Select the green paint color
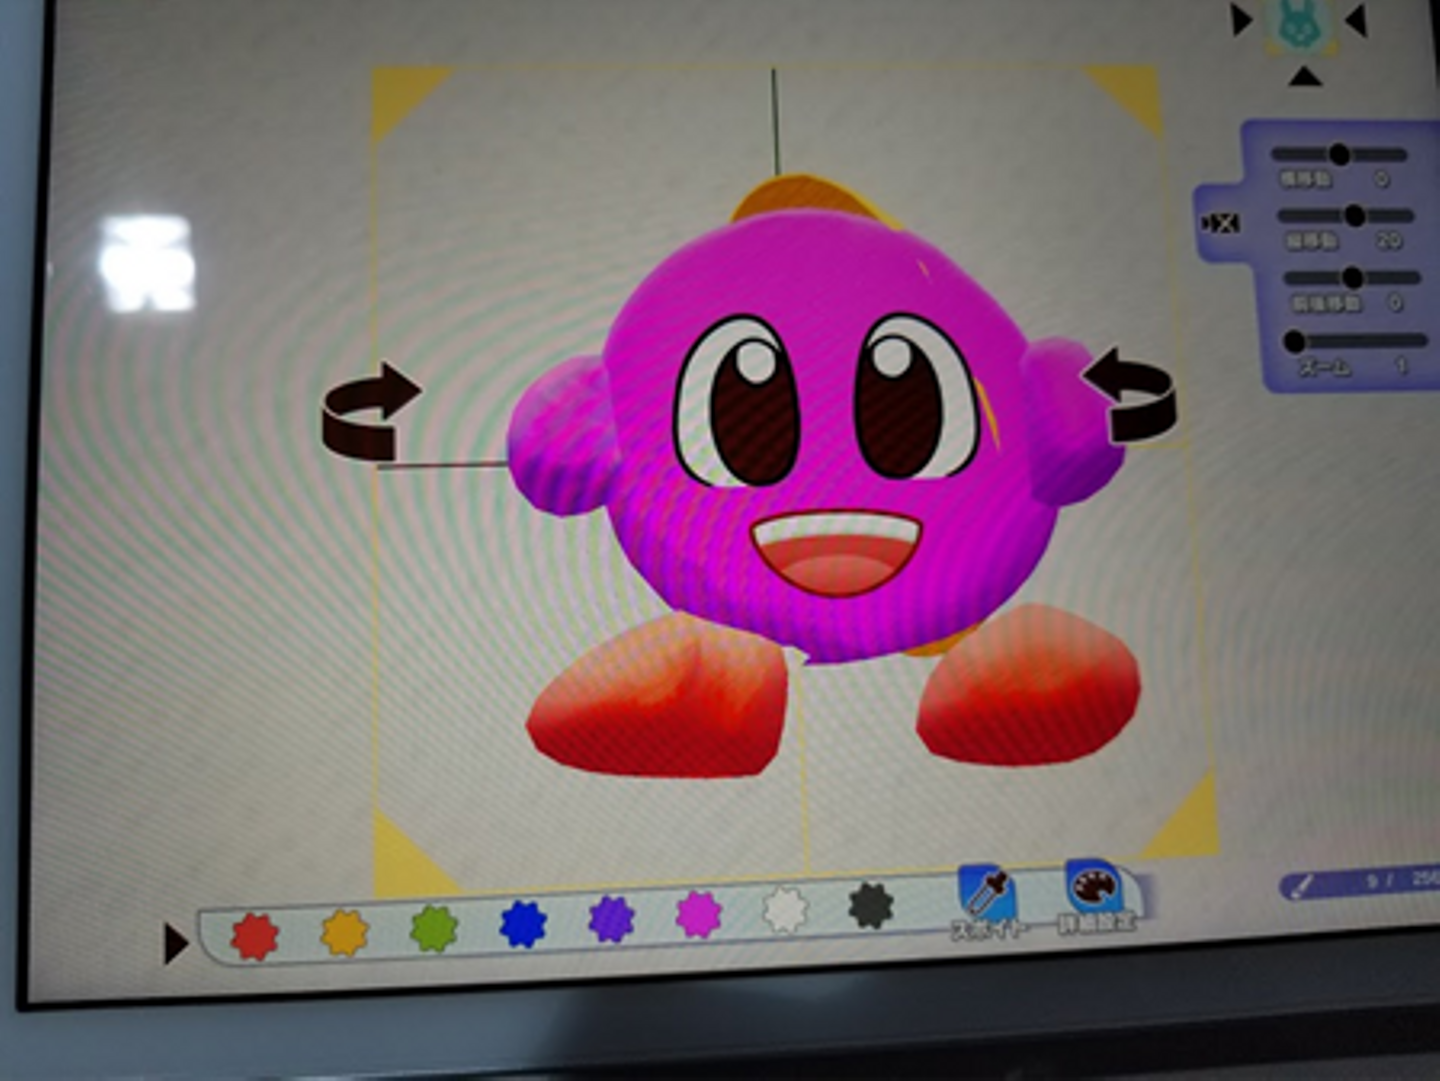1440x1081 pixels. point(434,927)
